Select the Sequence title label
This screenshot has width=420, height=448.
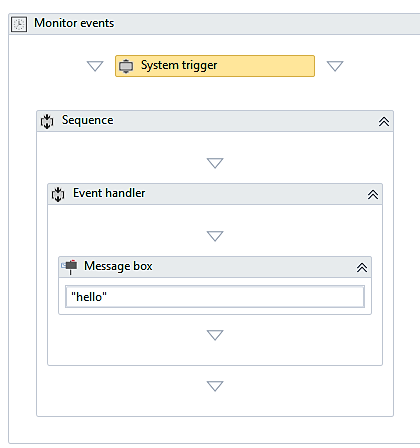coord(88,120)
